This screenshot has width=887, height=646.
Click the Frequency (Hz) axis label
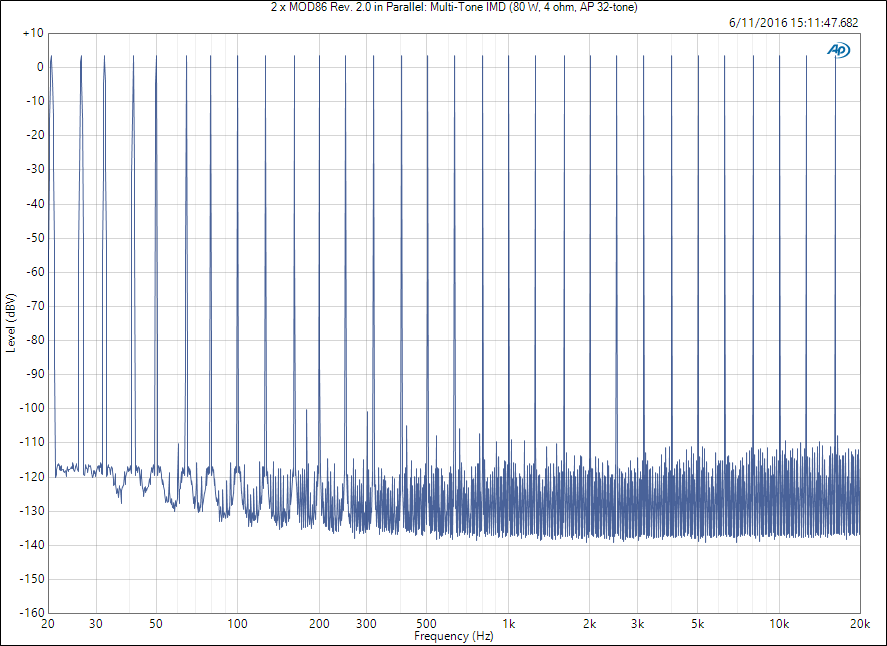454,636
